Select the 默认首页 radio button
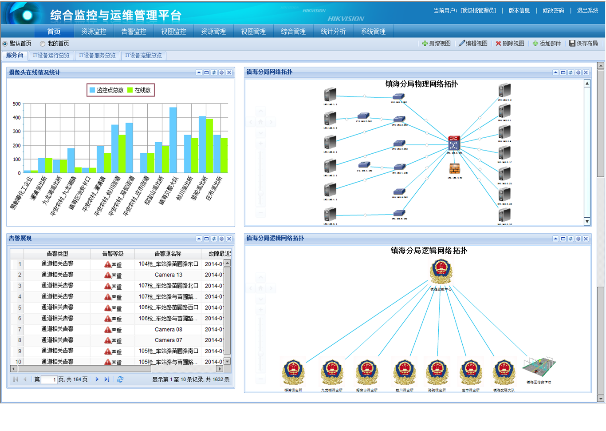Image resolution: width=606 pixels, height=431 pixels. [4, 44]
